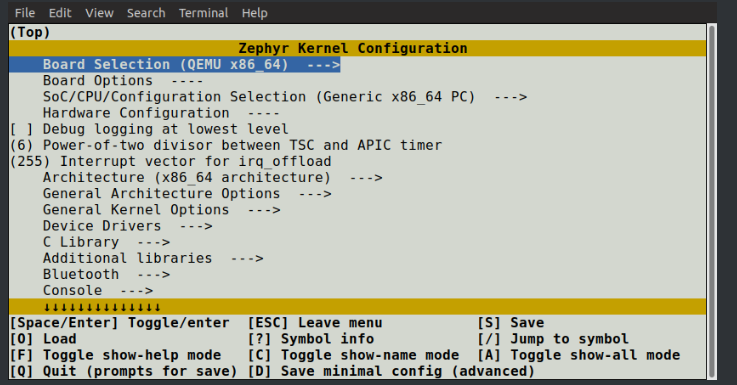Viewport: 737px width, 385px height.
Task: Click the [Q] Quit shortcut label
Action: (x=123, y=371)
